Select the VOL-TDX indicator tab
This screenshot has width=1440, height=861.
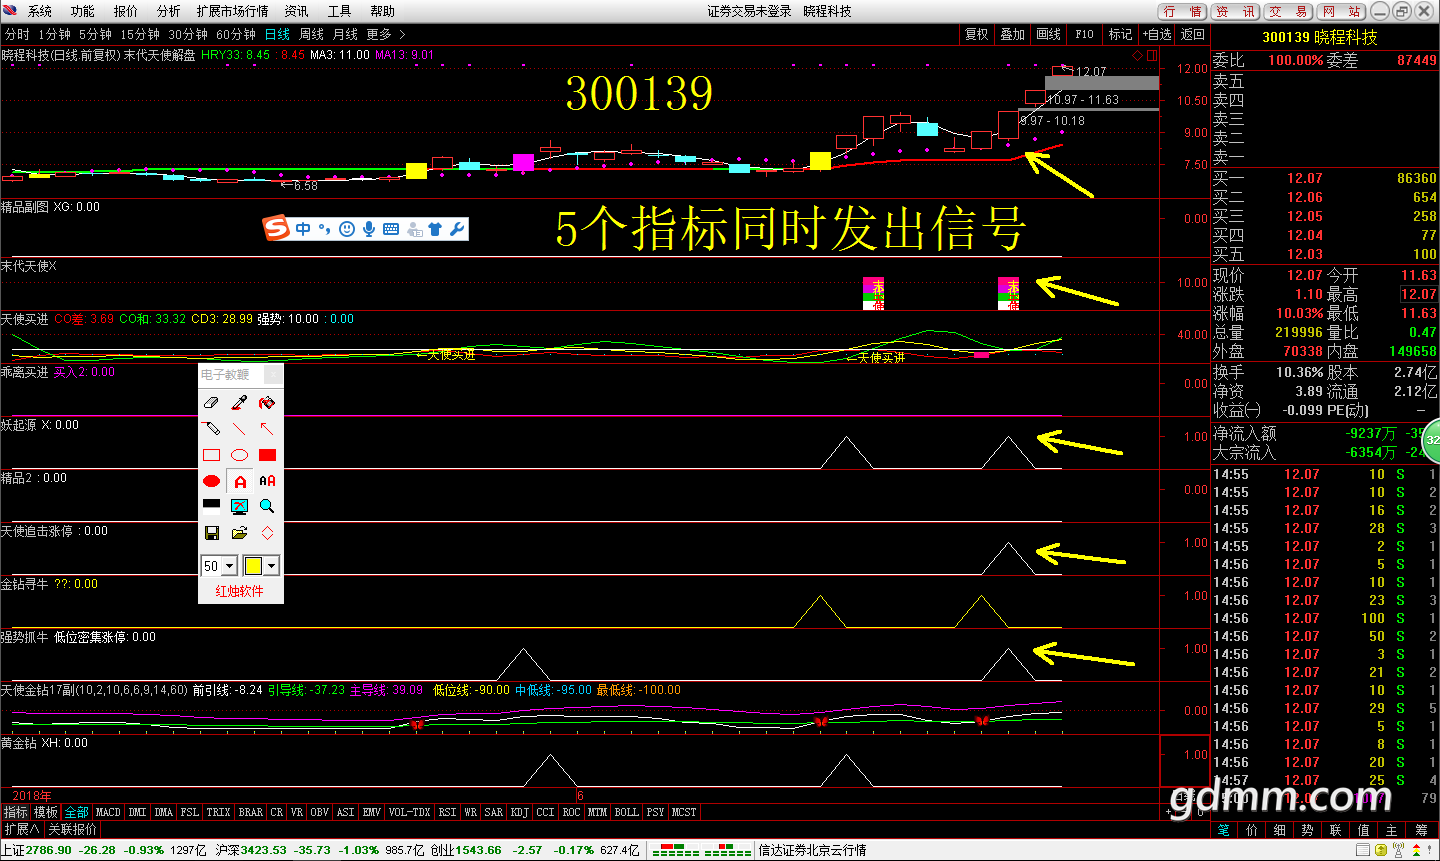(x=409, y=812)
